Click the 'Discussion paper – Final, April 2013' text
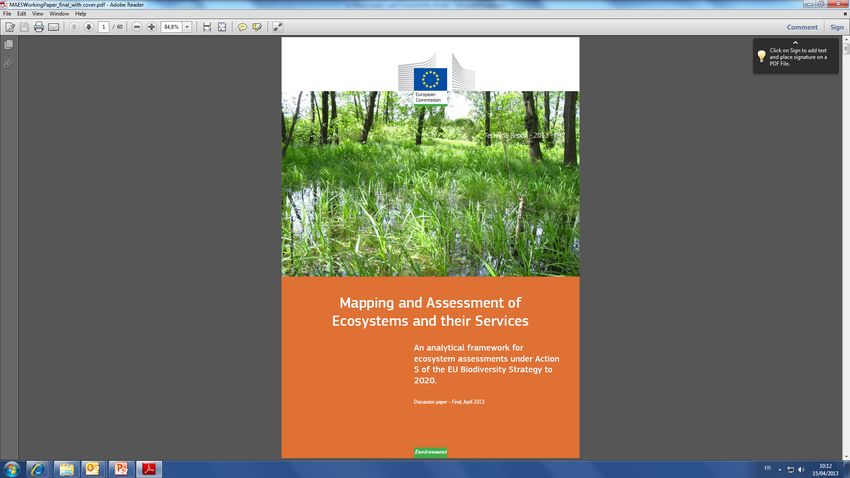This screenshot has height=478, width=850. (449, 402)
